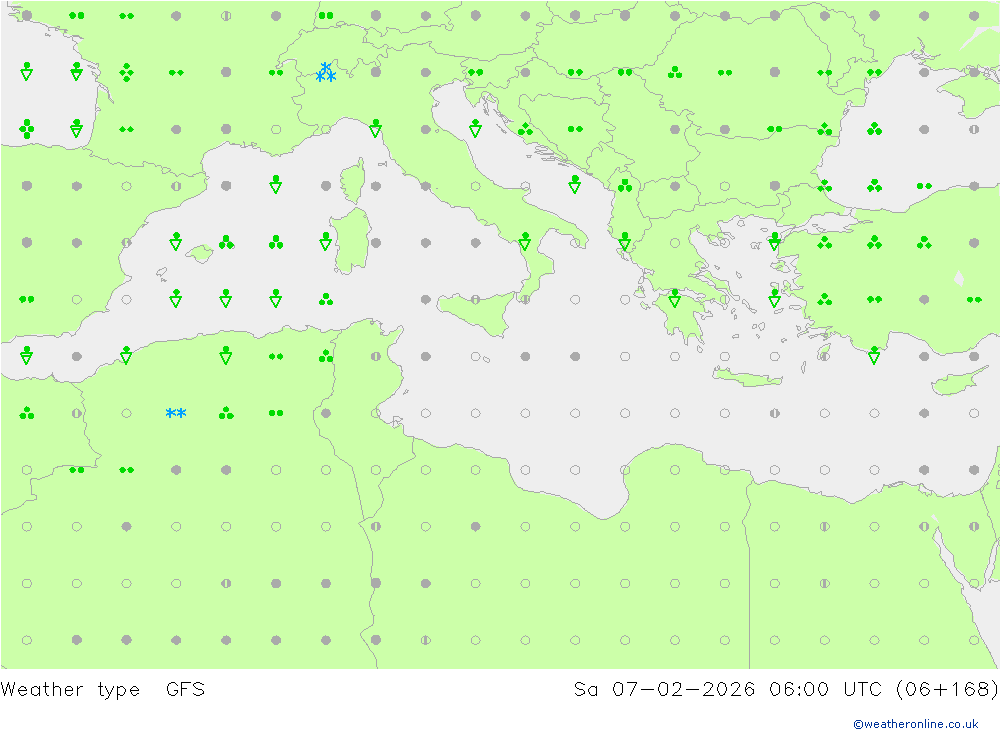Click the blue double snowflake symbol in Algeria
The width and height of the screenshot is (1000, 733).
tap(176, 413)
